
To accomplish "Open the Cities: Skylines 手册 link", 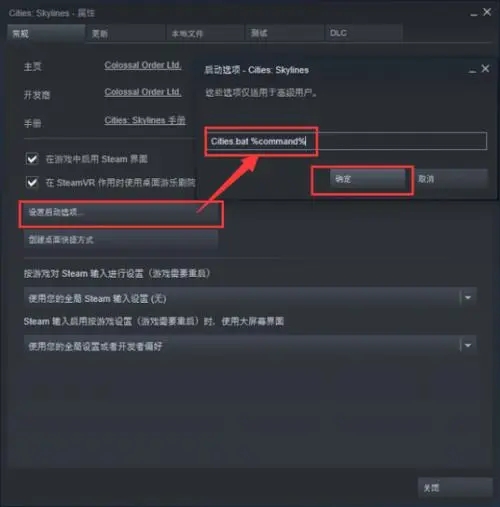I will [x=145, y=120].
